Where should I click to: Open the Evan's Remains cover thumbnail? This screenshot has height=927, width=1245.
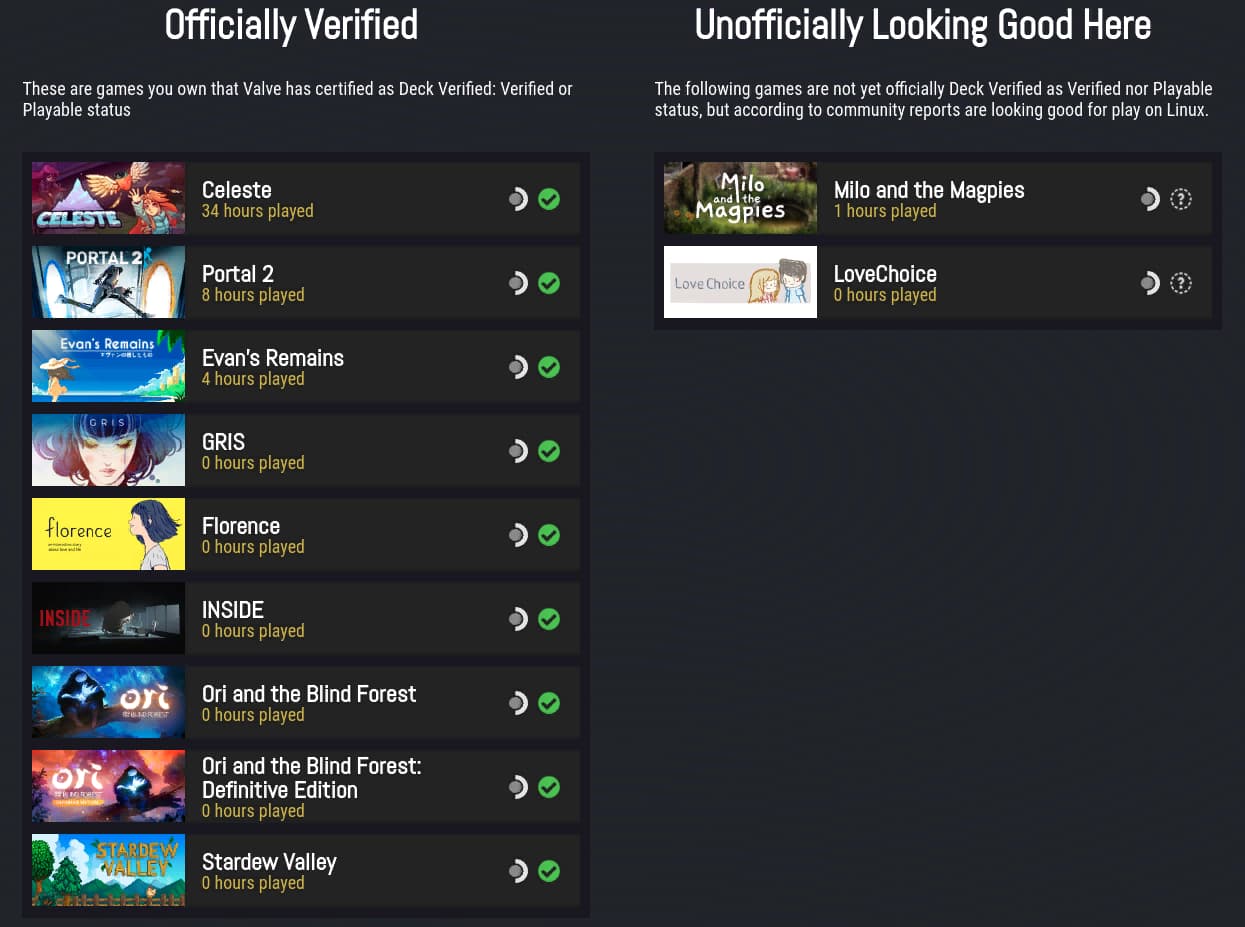click(x=108, y=366)
